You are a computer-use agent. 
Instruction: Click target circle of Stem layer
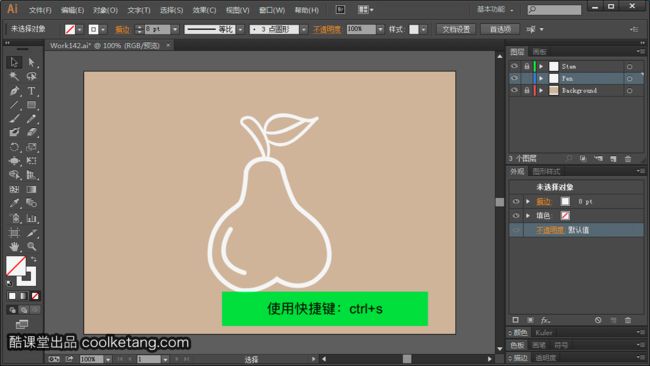click(629, 66)
